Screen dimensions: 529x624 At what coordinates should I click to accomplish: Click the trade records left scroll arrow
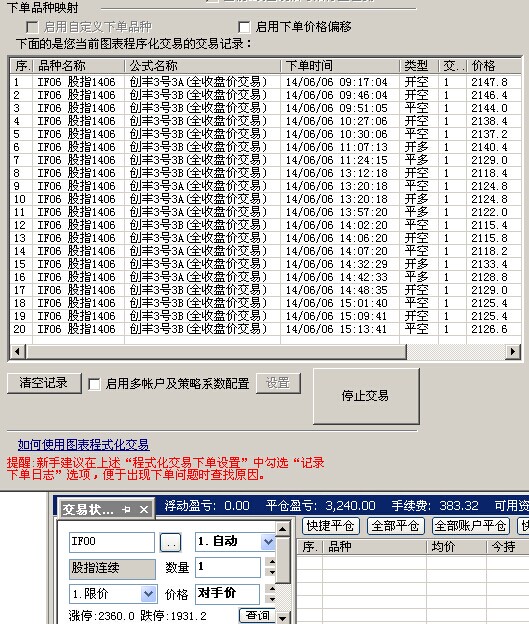coord(18,351)
